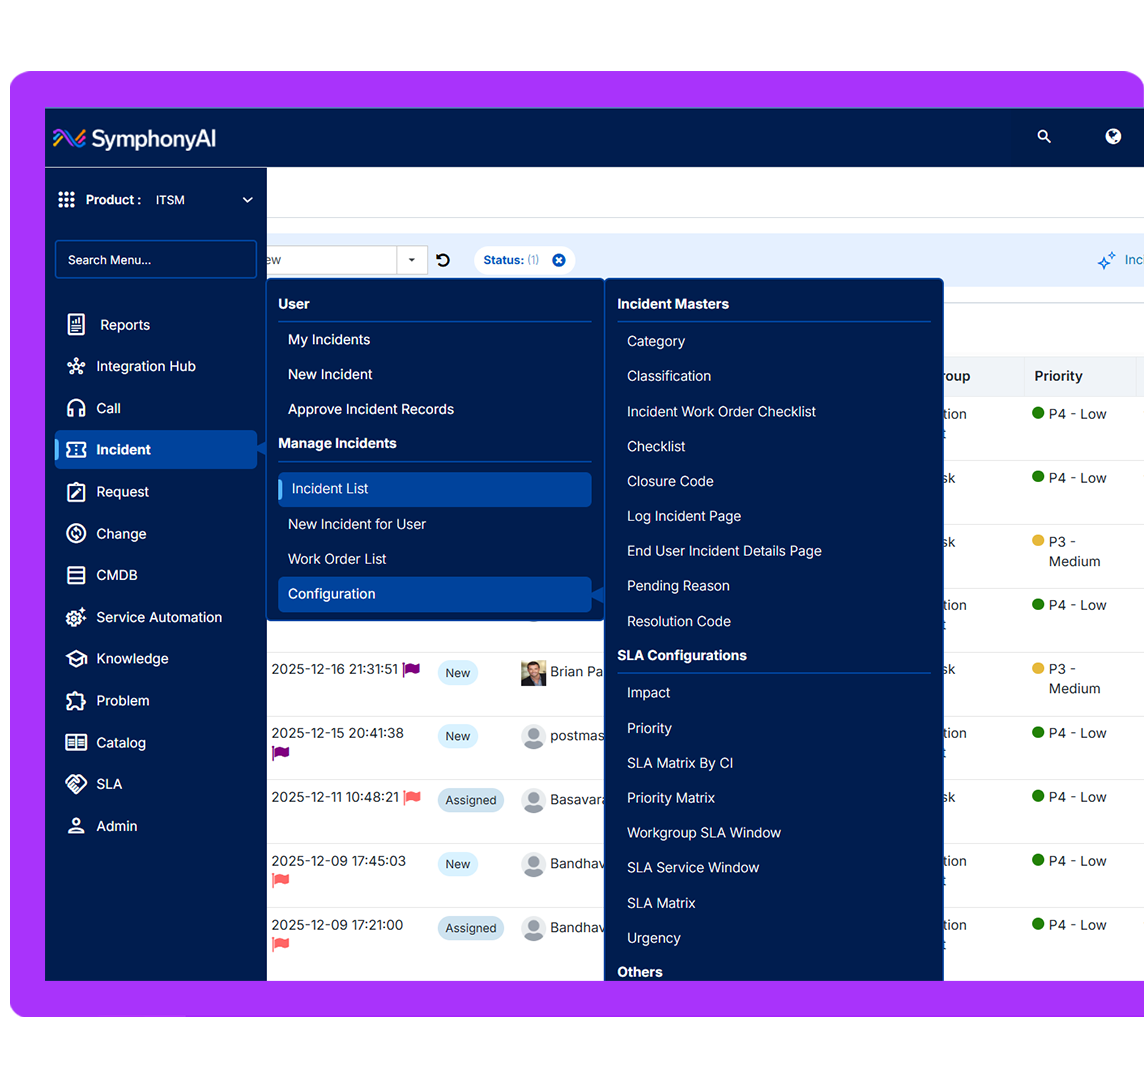Go to Service Automation module

[x=158, y=617]
